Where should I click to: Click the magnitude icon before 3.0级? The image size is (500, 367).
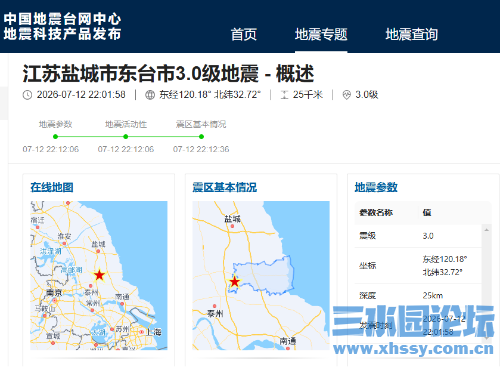tap(347, 95)
